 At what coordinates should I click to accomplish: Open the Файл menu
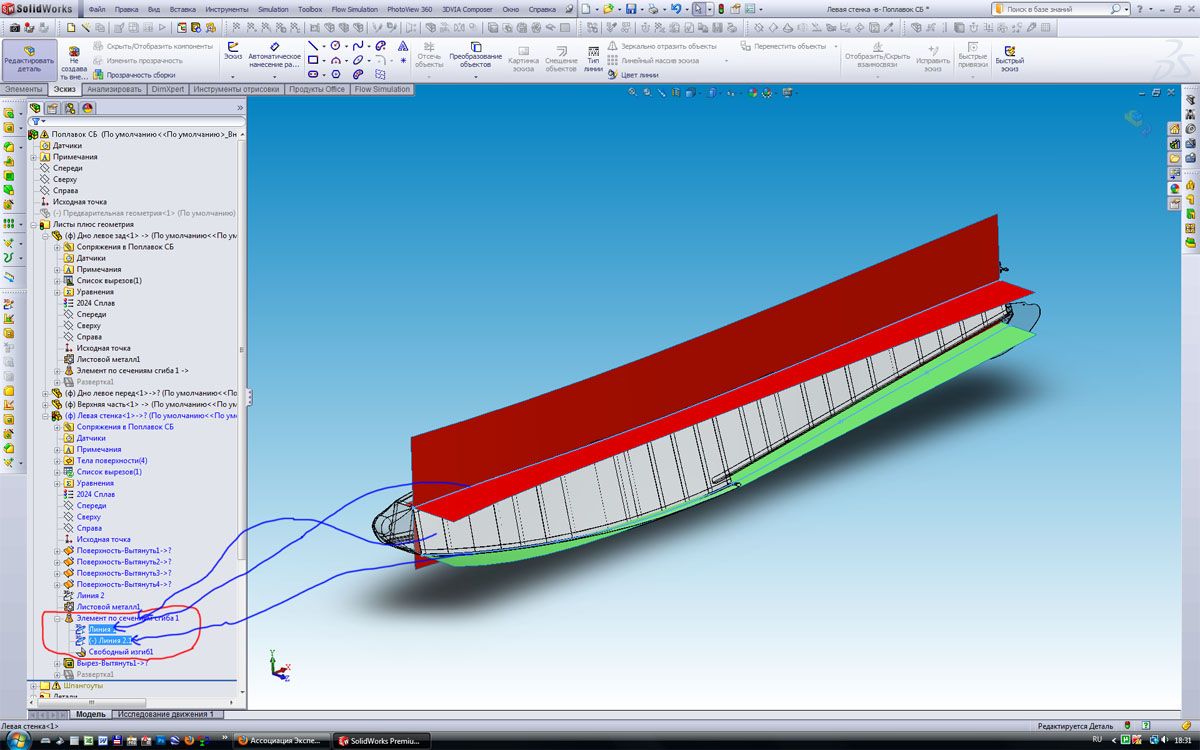click(97, 9)
